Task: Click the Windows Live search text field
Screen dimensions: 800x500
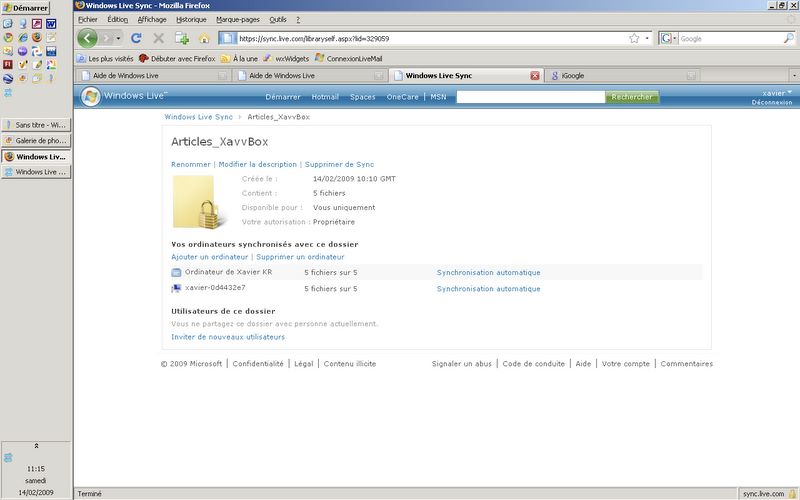Action: click(x=531, y=97)
